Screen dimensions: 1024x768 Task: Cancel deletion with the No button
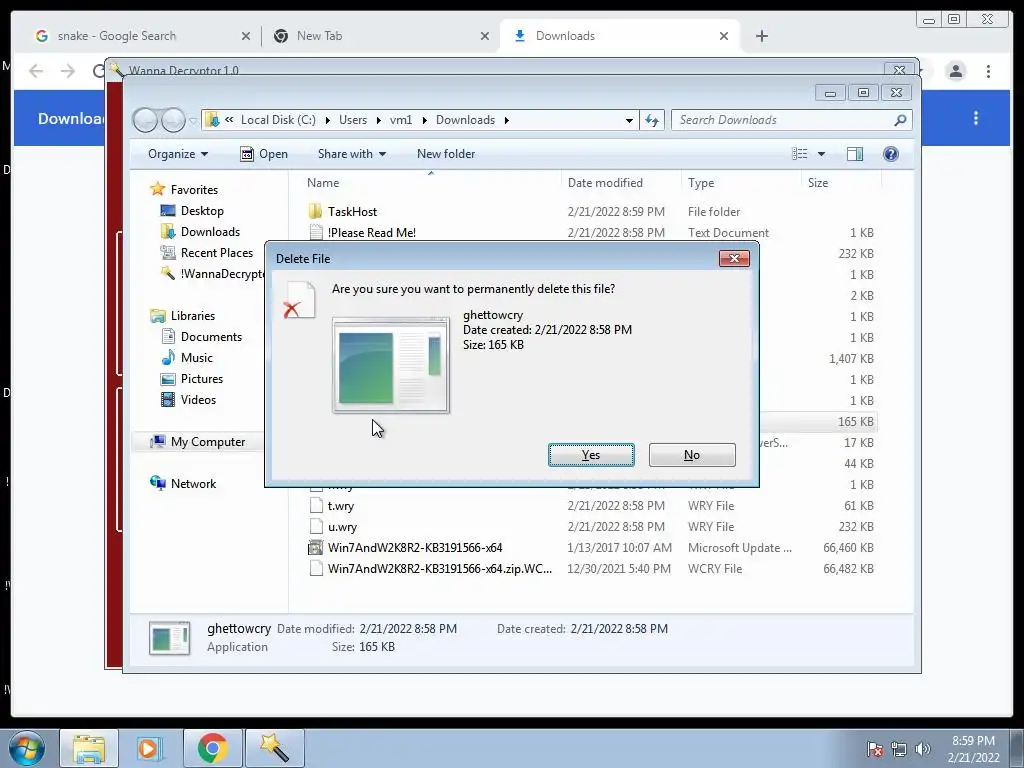click(x=692, y=455)
